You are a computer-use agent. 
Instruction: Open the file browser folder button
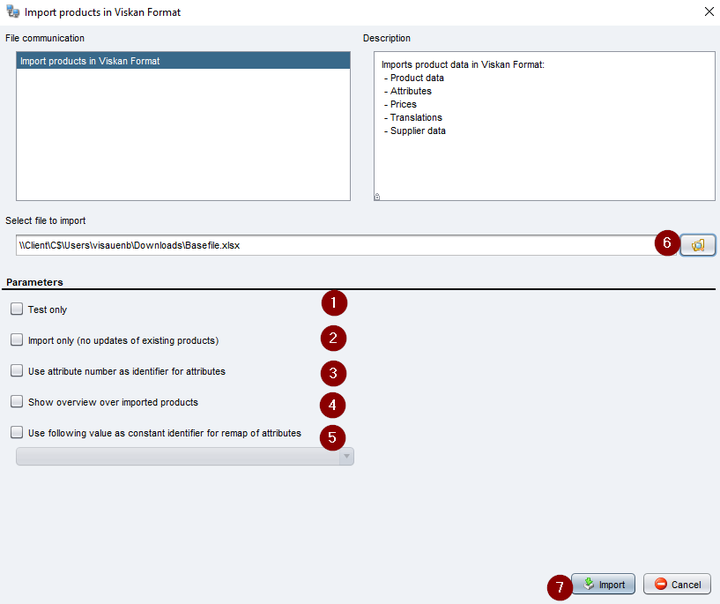(x=698, y=245)
